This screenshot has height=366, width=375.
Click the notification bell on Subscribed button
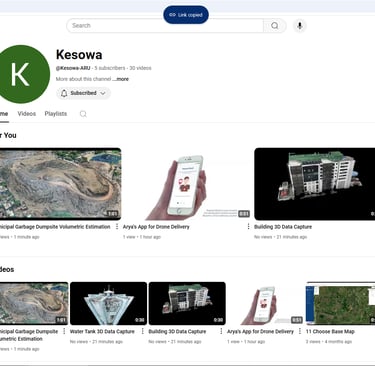64,93
